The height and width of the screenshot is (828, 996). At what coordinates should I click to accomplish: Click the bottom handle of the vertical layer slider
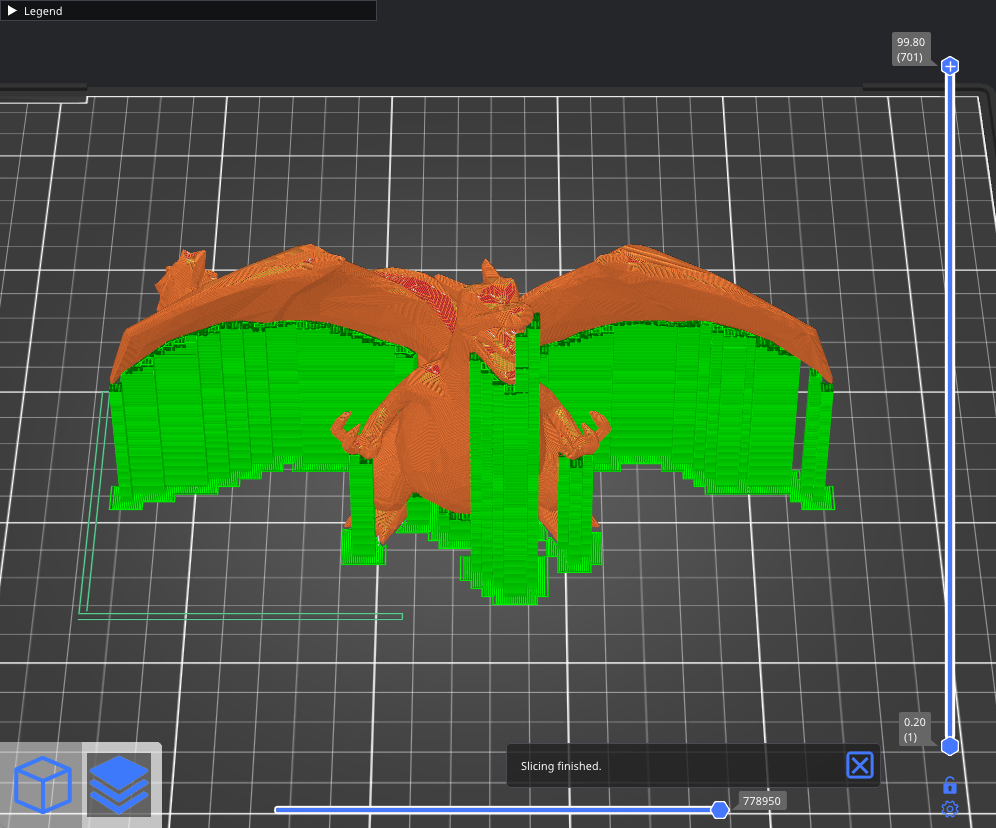point(950,746)
